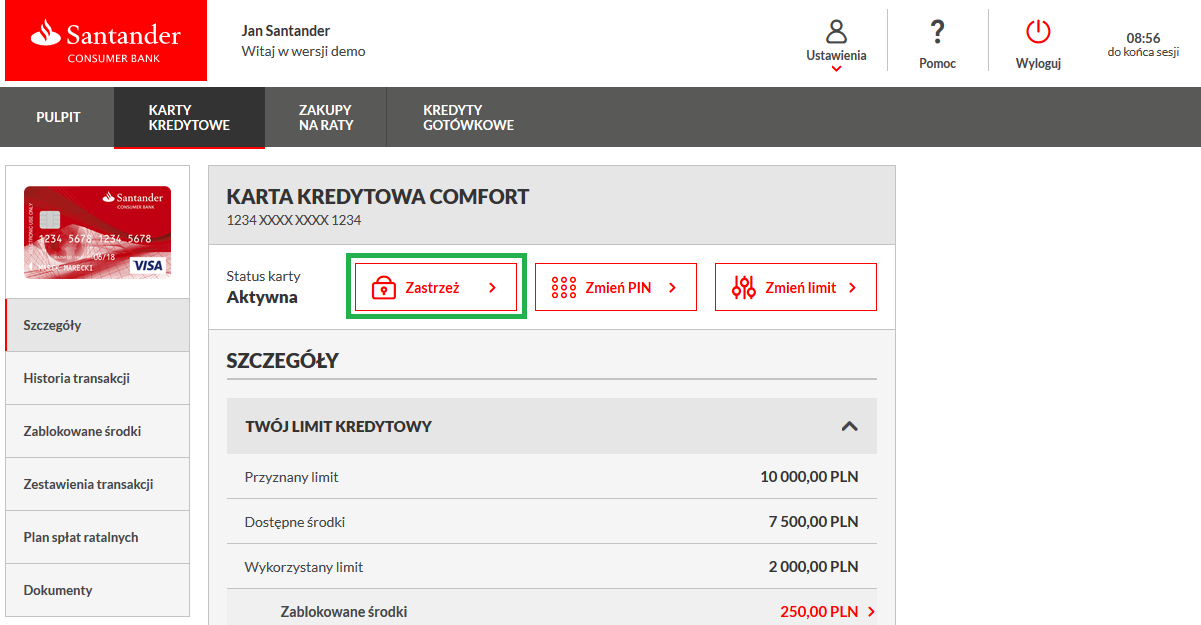1201x625 pixels.
Task: Click the 10 000,00 PLN value
Action: pyautogui.click(x=809, y=477)
